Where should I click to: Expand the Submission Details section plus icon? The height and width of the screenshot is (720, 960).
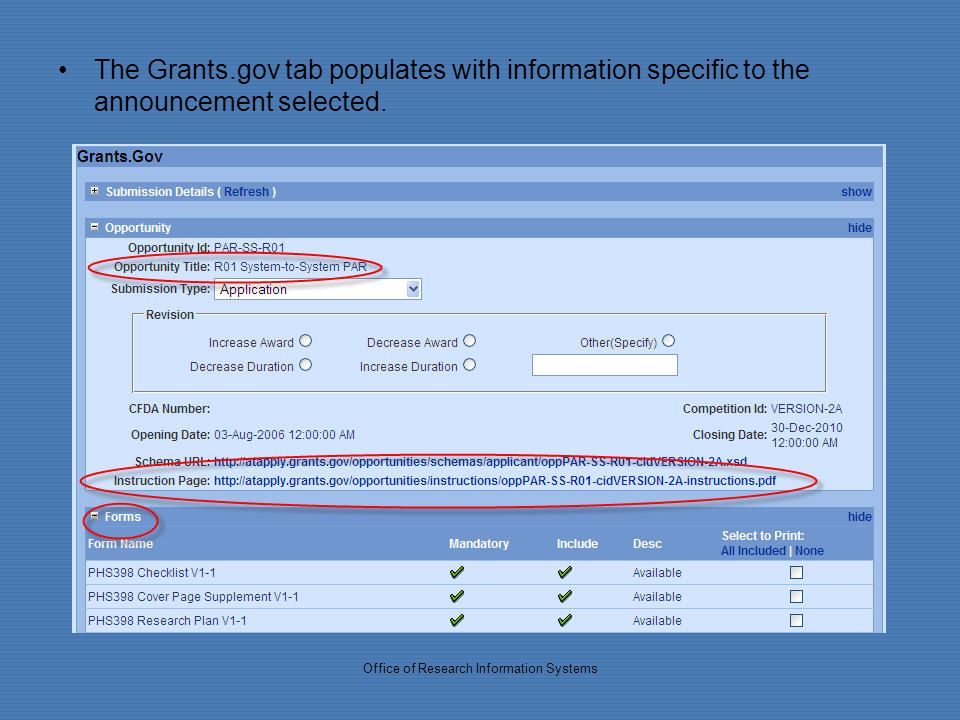tap(94, 191)
